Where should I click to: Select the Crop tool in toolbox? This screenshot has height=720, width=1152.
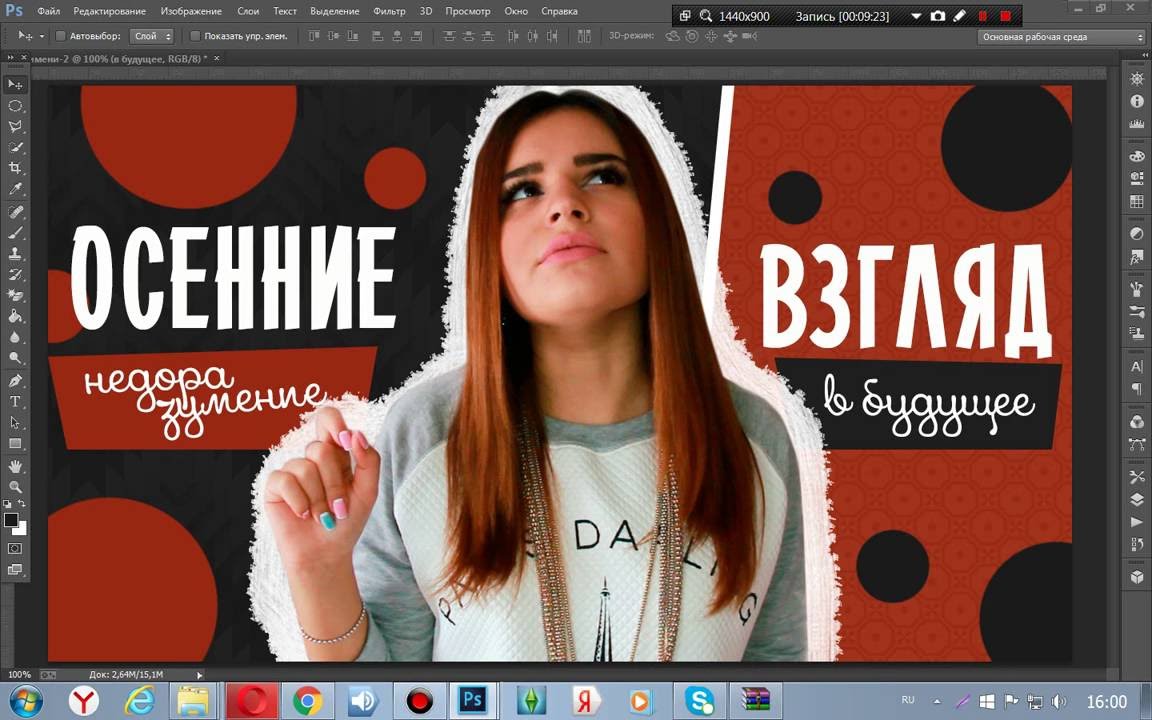(15, 168)
